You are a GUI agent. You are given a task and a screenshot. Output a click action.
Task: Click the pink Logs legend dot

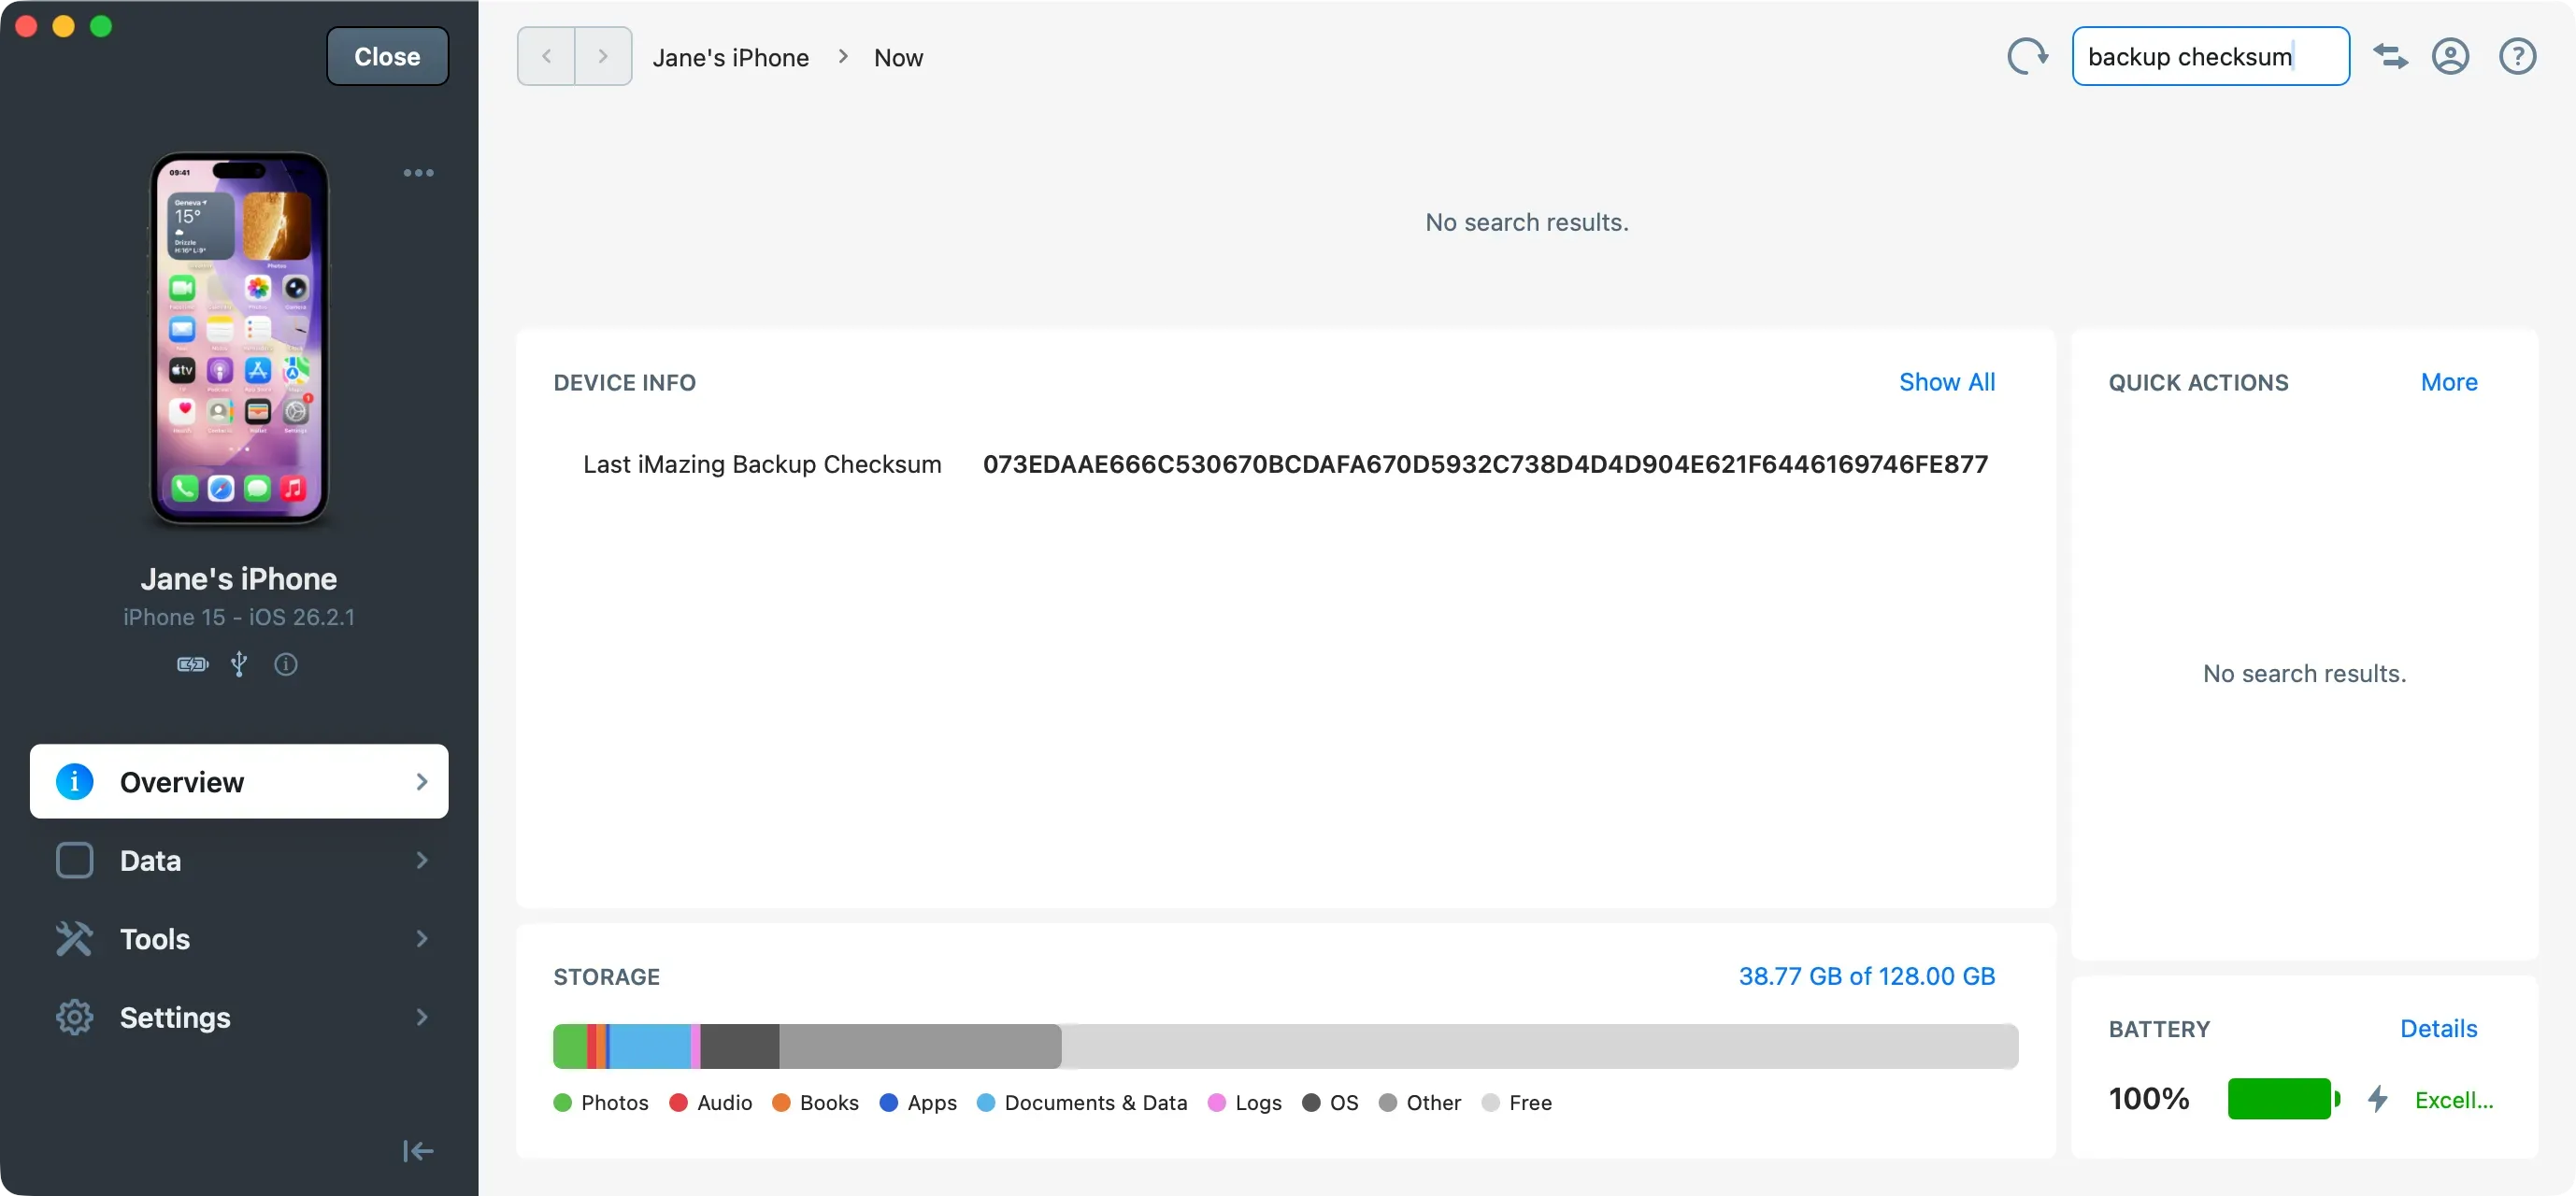click(x=1216, y=1103)
